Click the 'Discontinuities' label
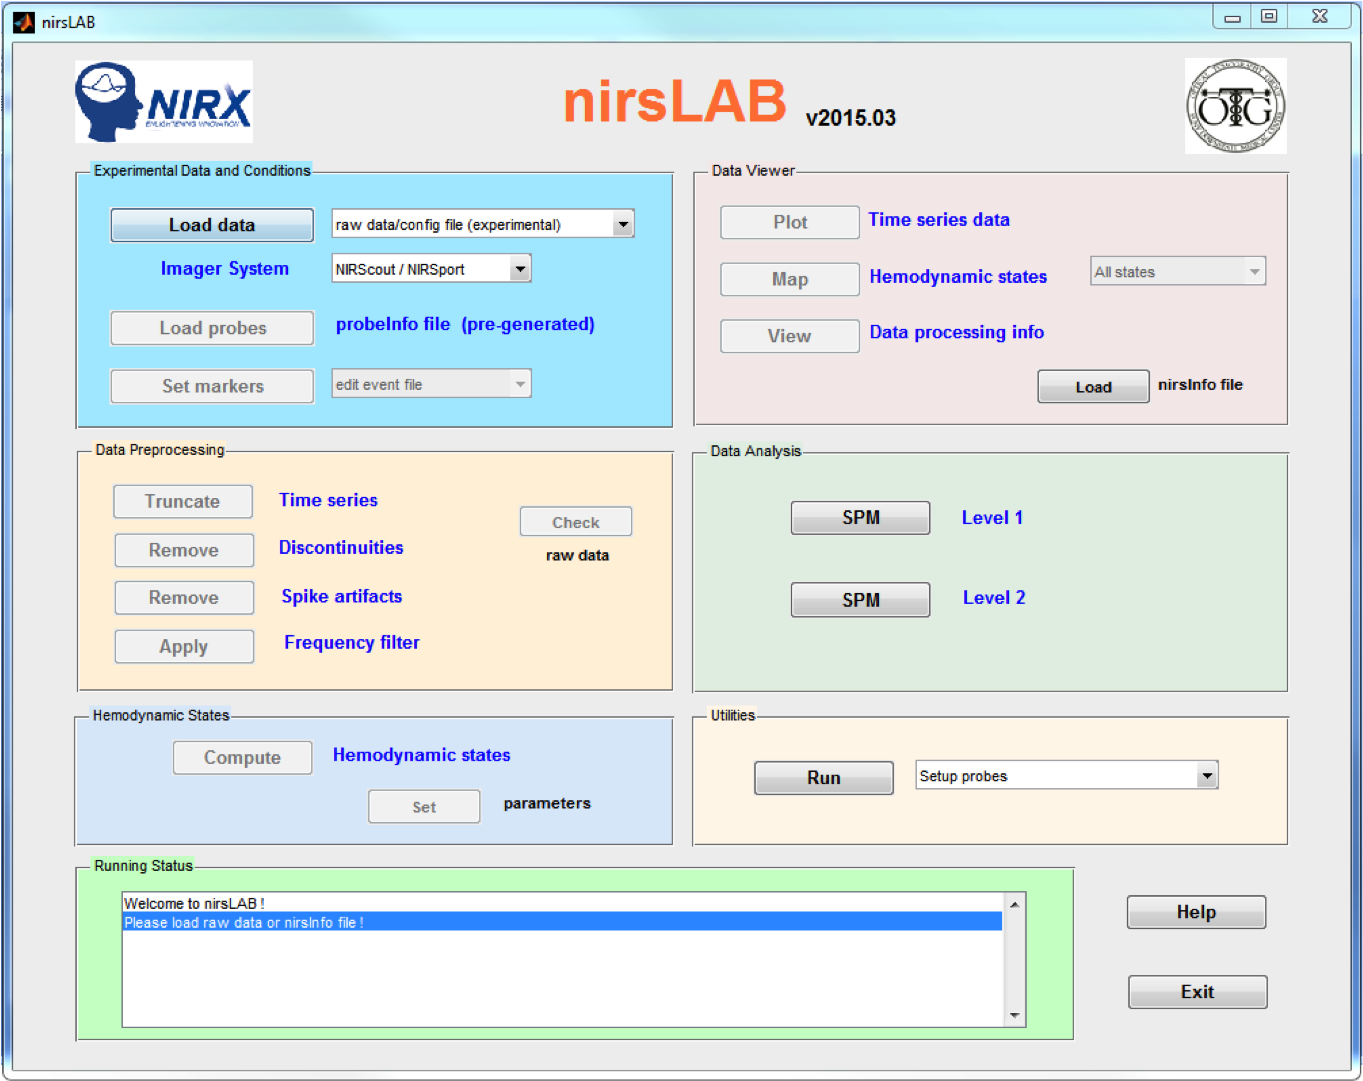Image resolution: width=1363 pixels, height=1081 pixels. tap(341, 548)
